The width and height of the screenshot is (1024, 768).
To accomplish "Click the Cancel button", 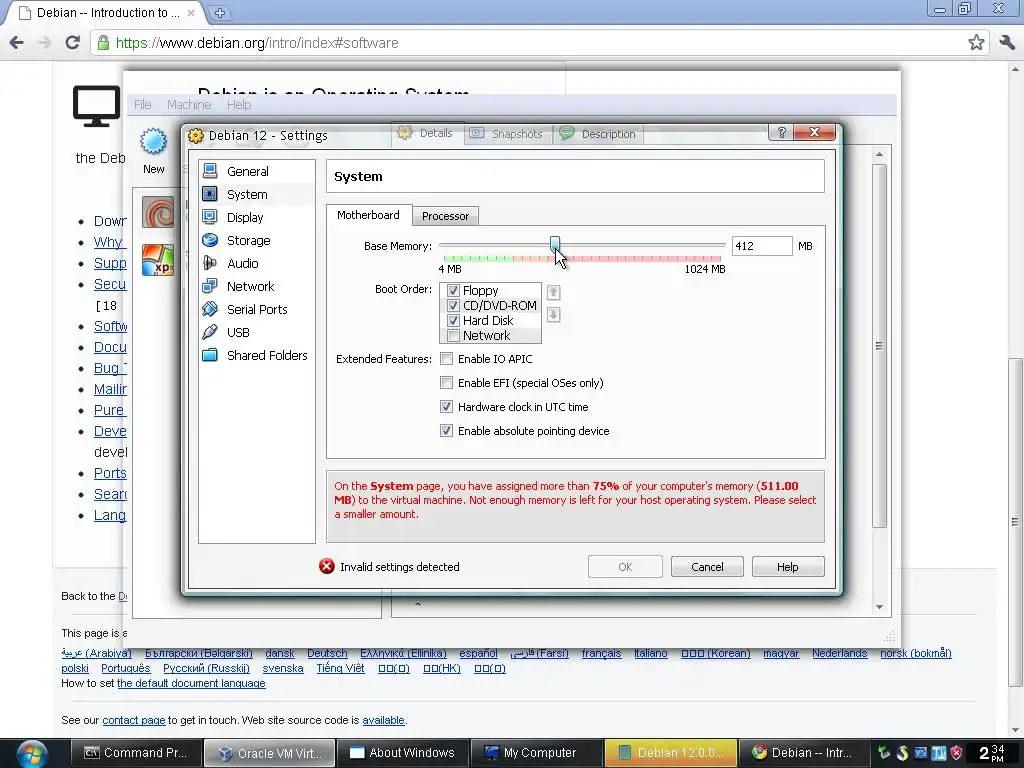I will [707, 567].
